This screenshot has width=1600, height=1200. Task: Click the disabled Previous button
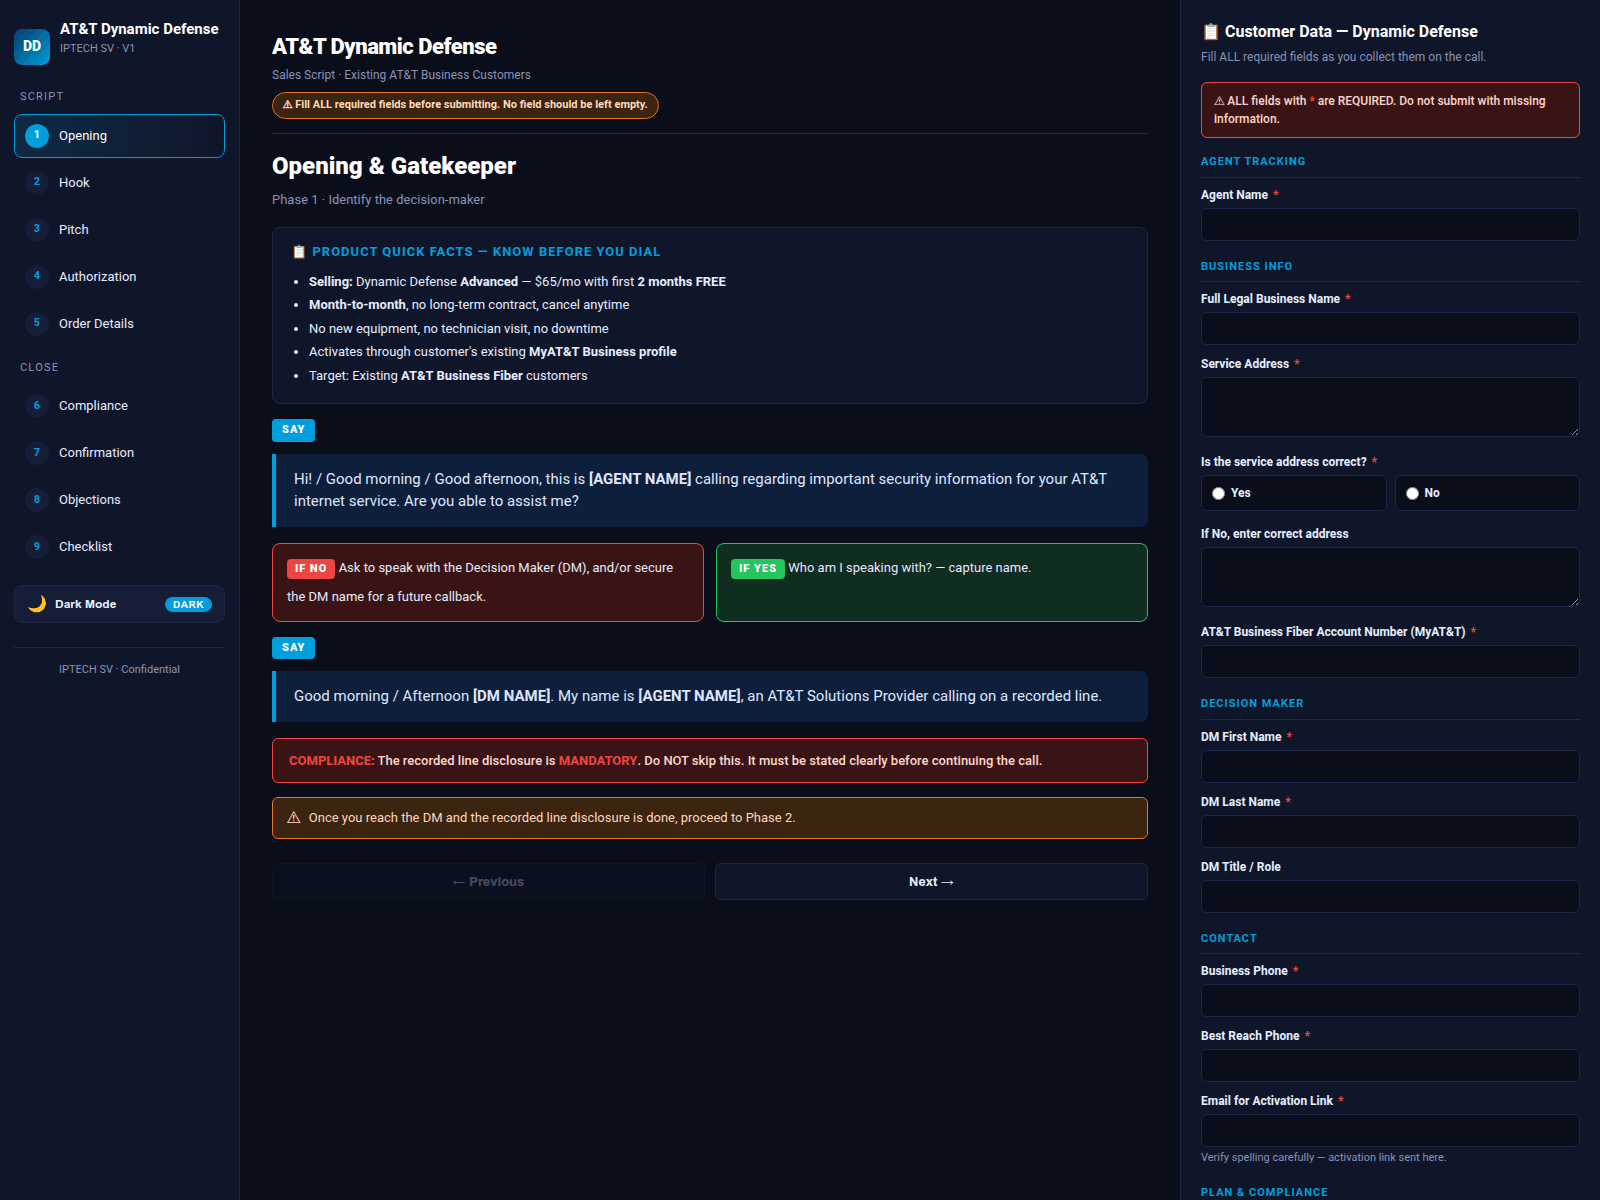point(488,882)
